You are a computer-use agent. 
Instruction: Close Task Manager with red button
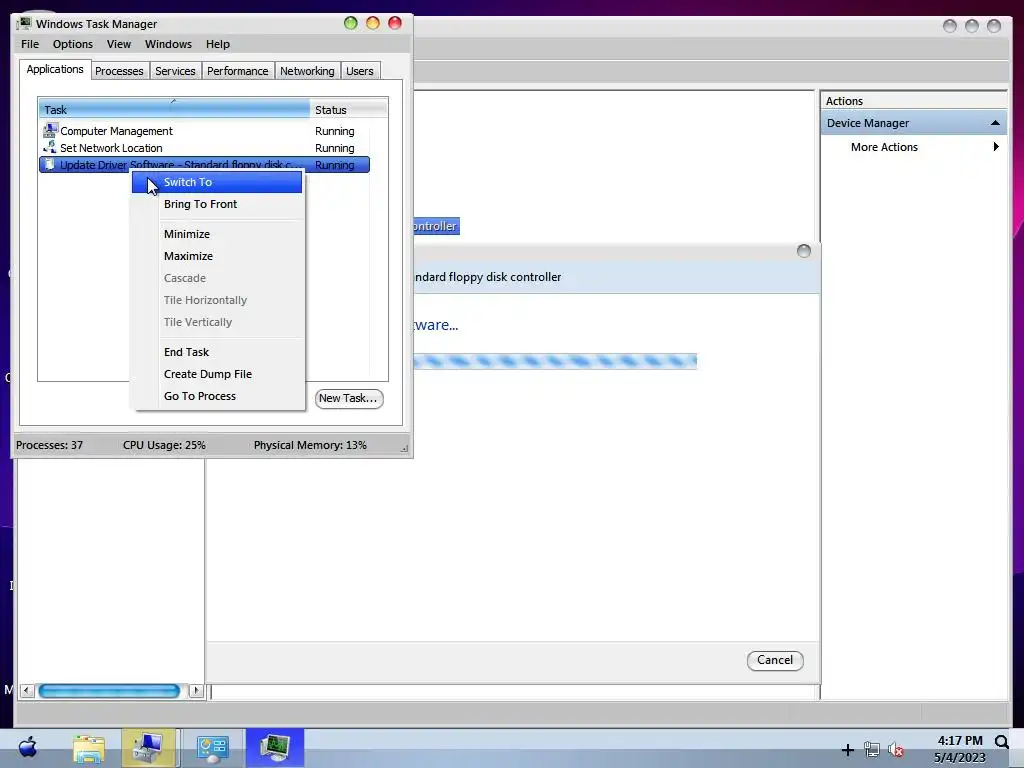point(395,24)
